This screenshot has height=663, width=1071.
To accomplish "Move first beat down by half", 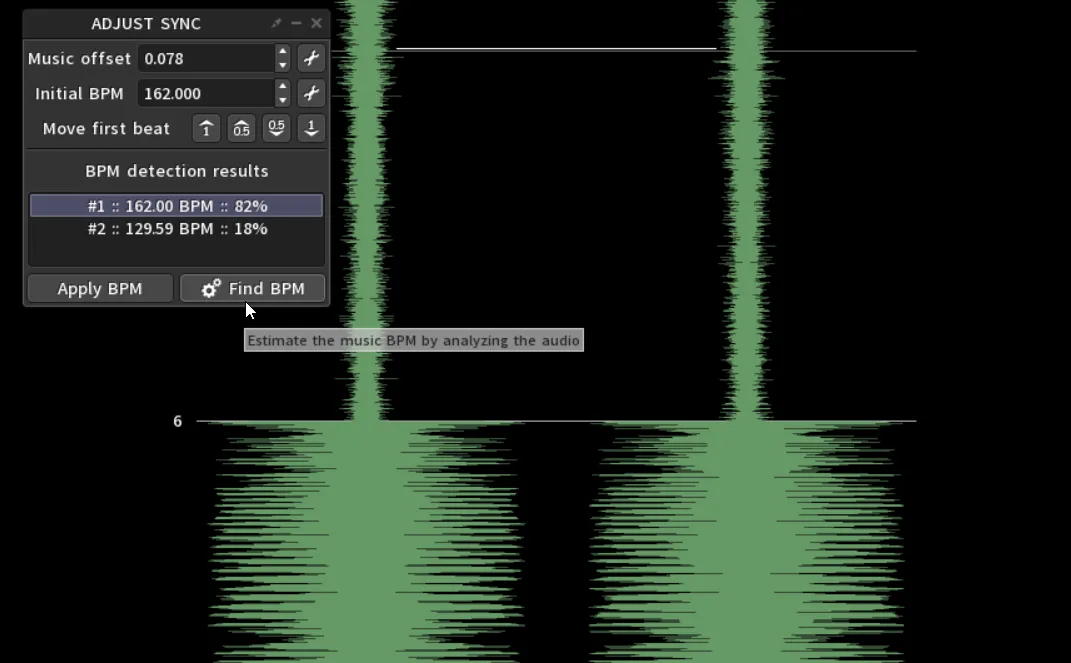I will coord(276,129).
